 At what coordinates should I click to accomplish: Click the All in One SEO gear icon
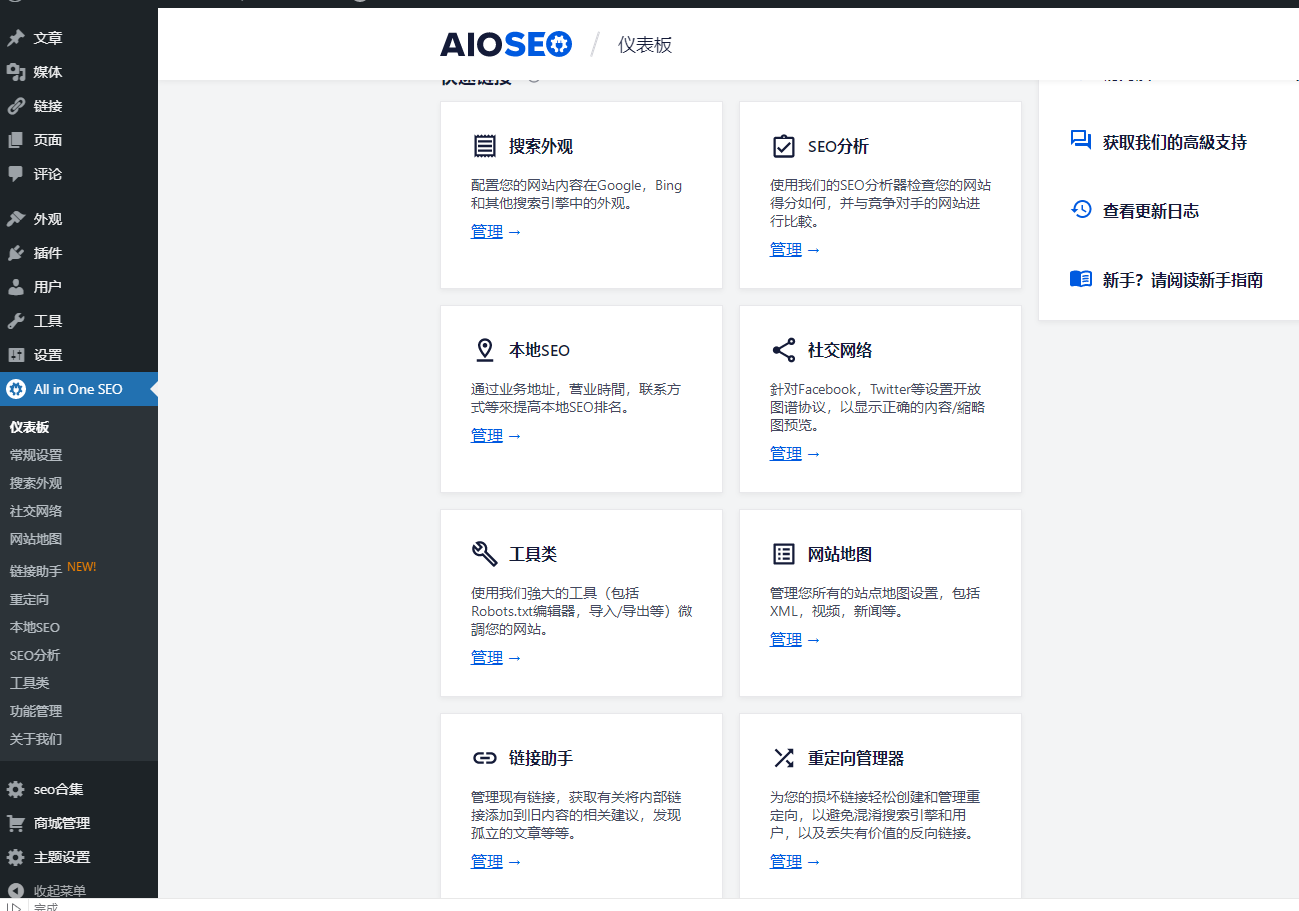[16, 389]
